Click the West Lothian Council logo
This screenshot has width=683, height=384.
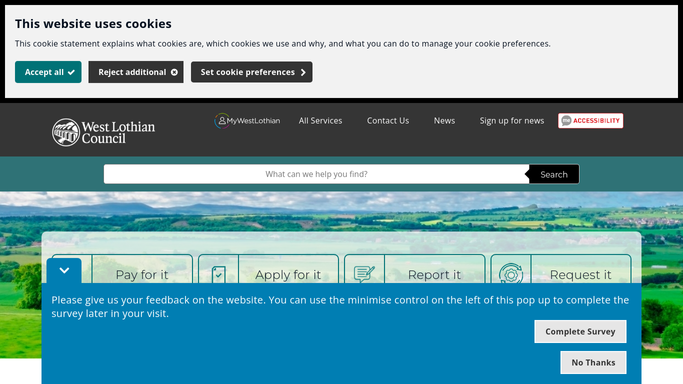coord(103,132)
